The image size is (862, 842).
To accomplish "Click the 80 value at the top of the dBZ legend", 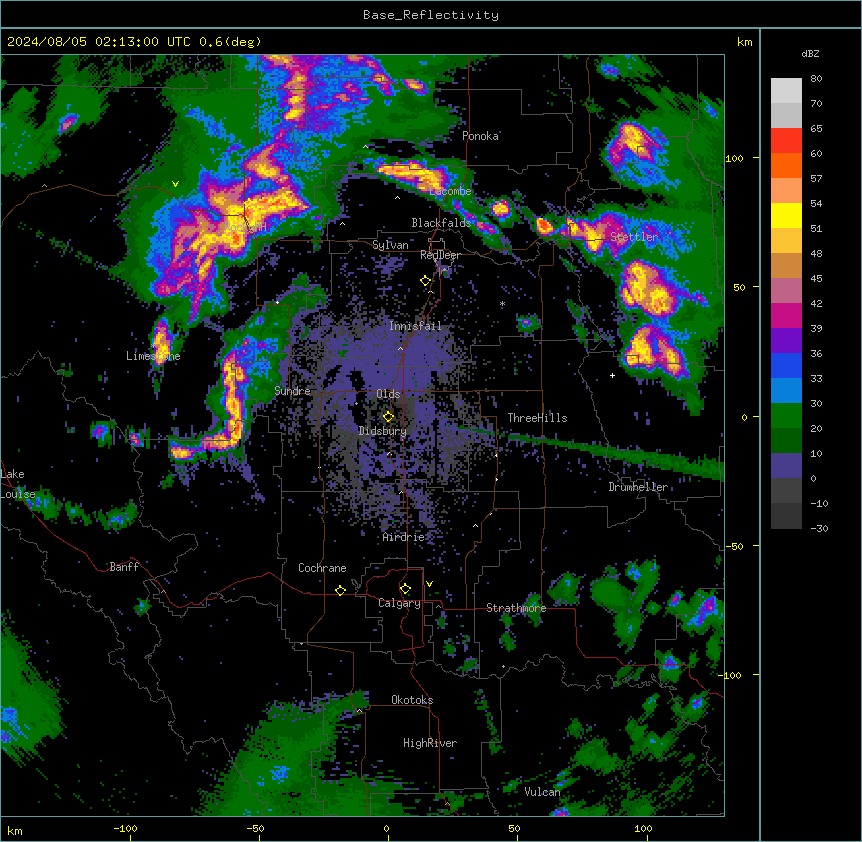I will pos(816,79).
